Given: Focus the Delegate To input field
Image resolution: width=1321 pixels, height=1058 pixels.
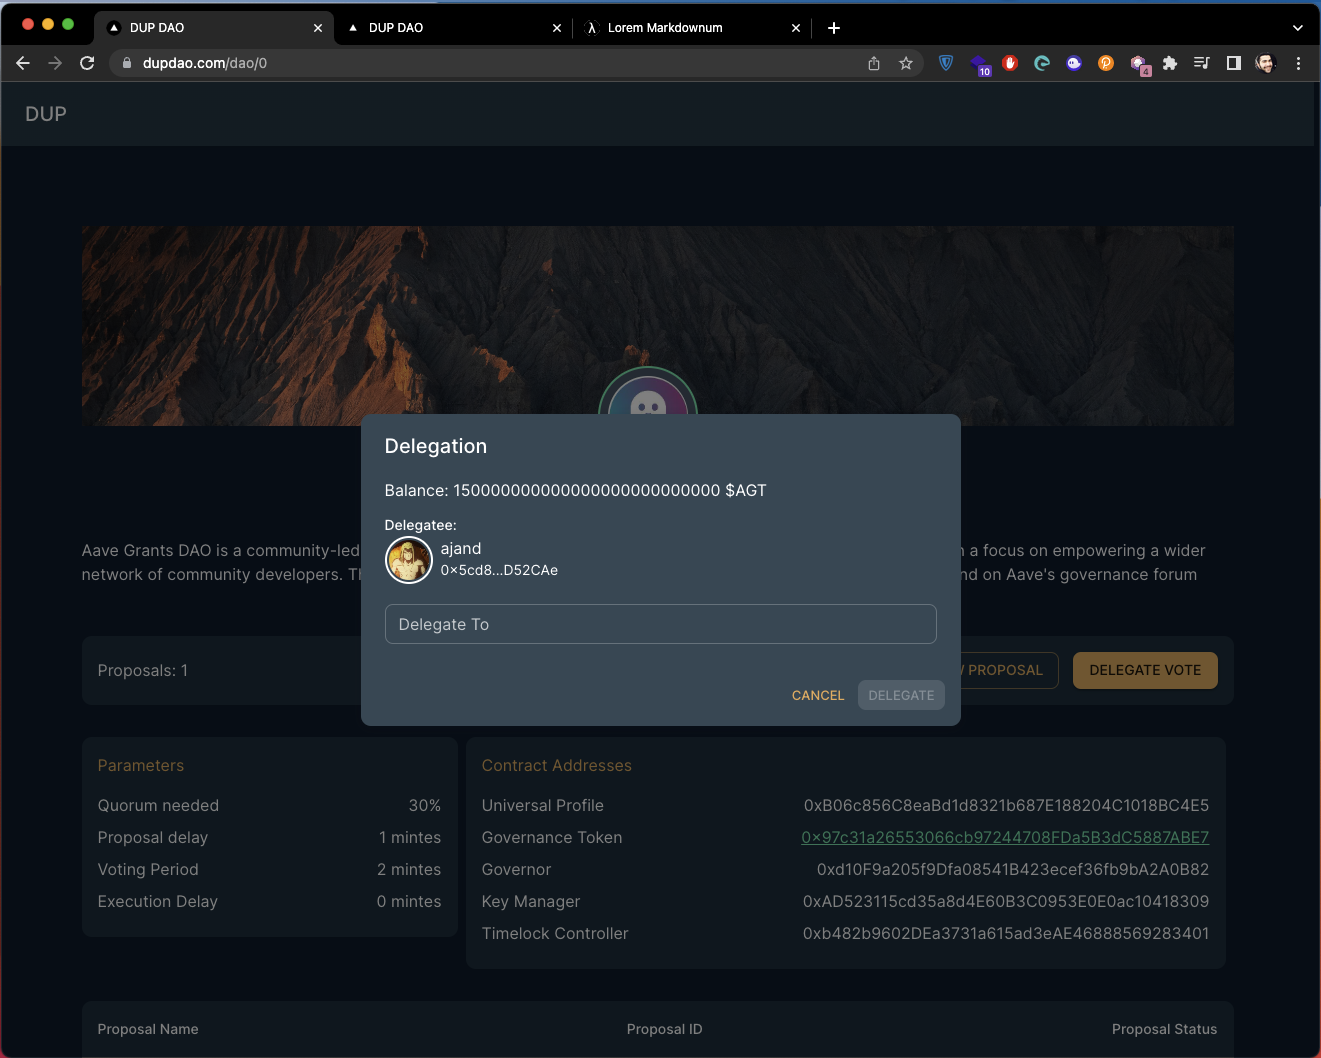Looking at the screenshot, I should (x=660, y=624).
